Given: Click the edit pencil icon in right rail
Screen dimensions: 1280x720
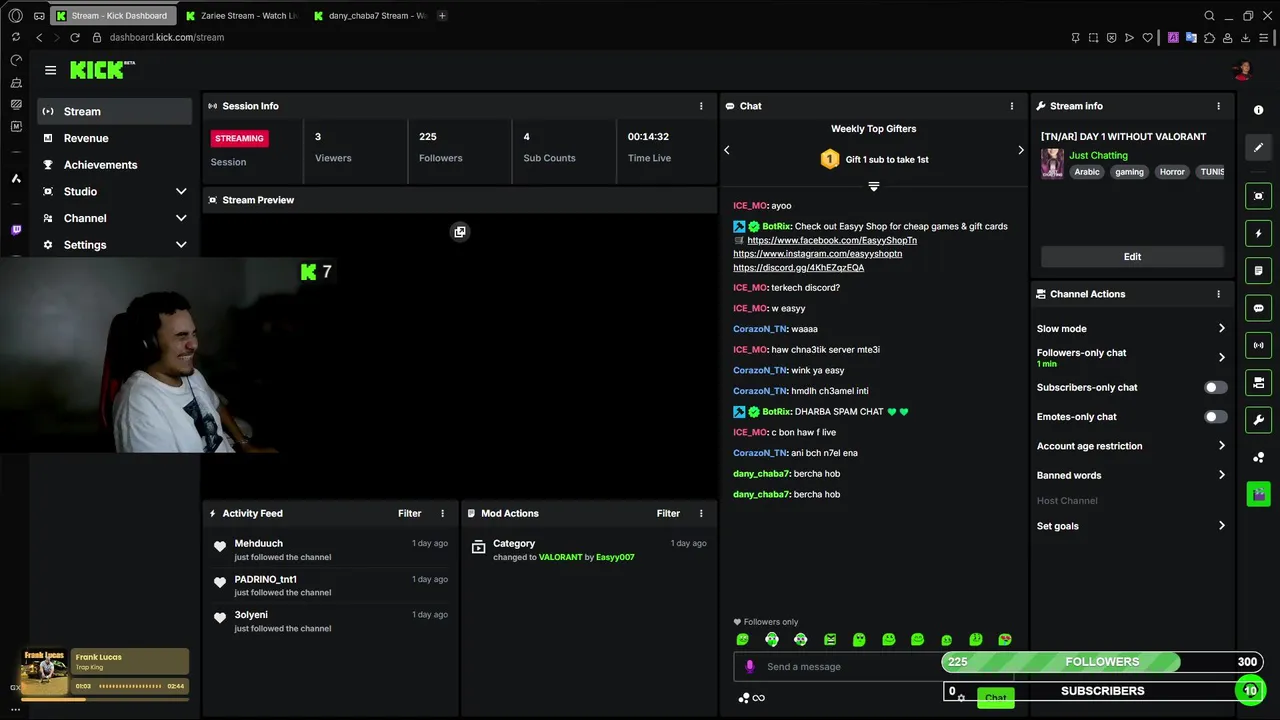Looking at the screenshot, I should (1259, 147).
